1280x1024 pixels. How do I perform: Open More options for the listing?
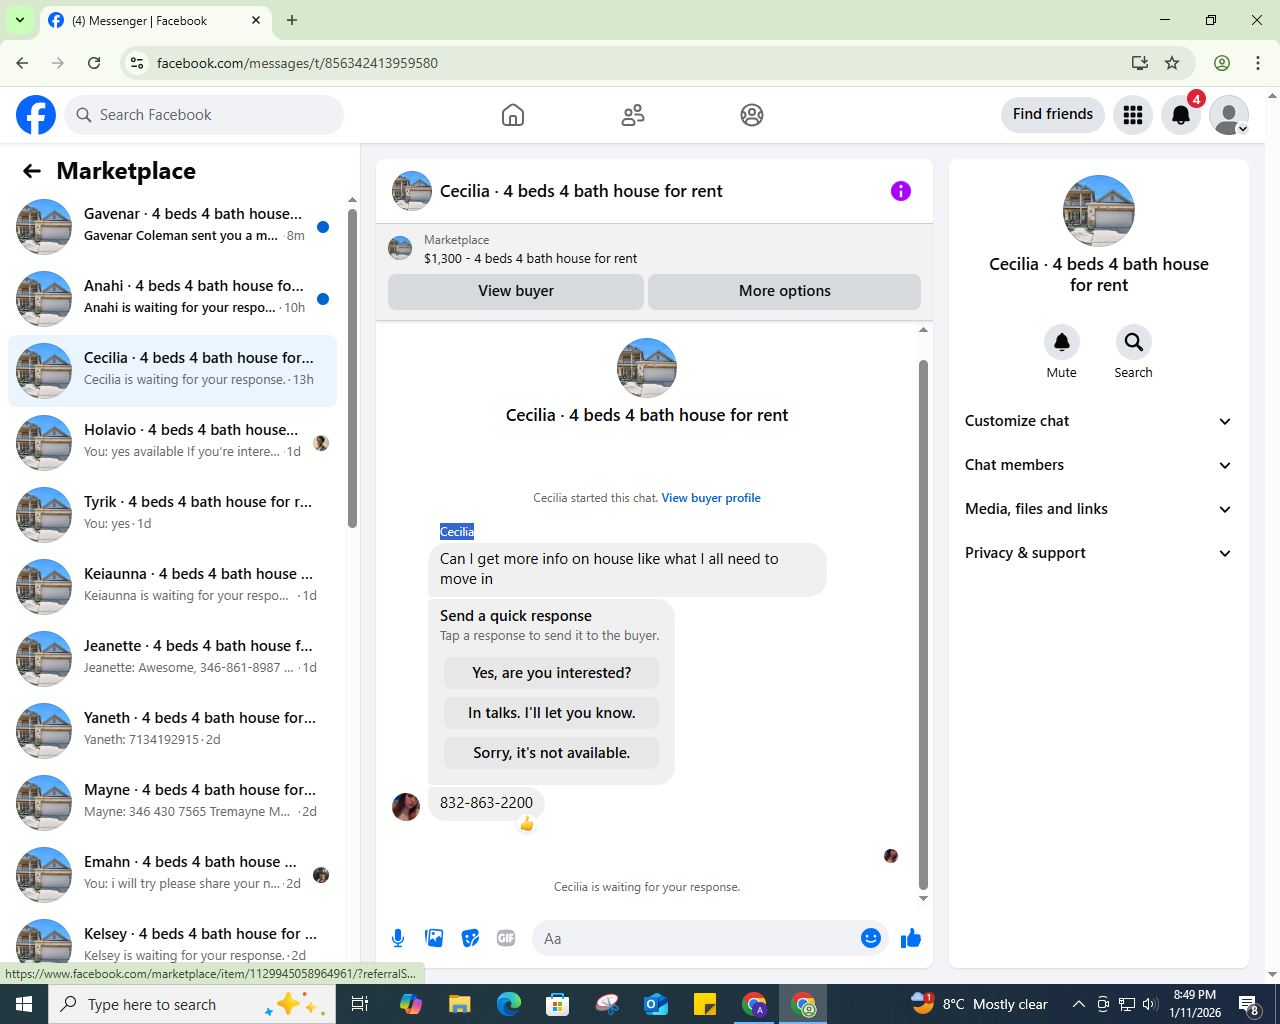tap(785, 291)
